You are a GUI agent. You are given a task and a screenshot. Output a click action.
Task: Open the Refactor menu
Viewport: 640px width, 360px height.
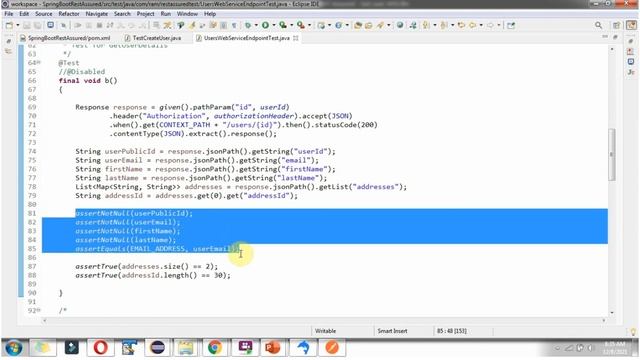pyautogui.click(x=69, y=14)
